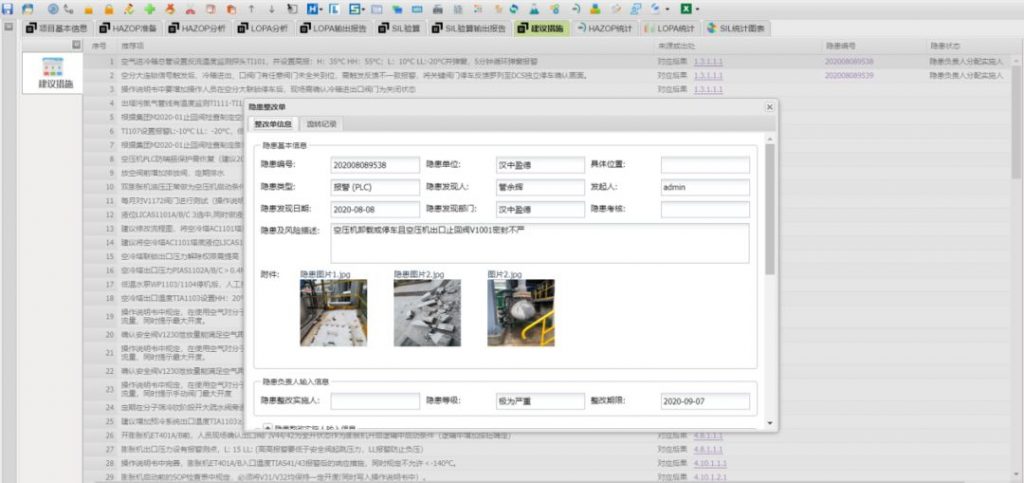Click the 1.3.1.1.1 source link in first row

point(707,61)
